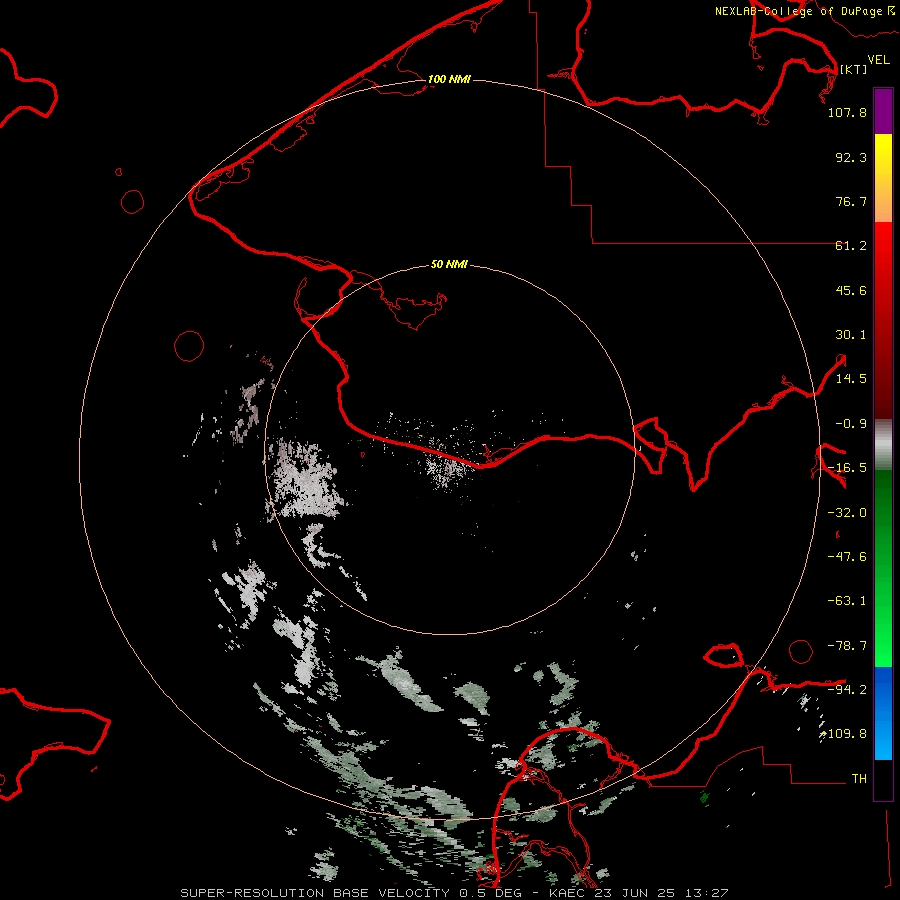Click the 92.3 velocity scale value
Screen dimensions: 900x900
[x=851, y=157]
